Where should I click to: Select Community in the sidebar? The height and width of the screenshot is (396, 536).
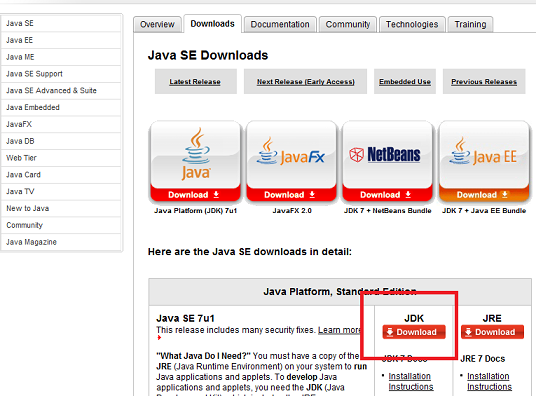tap(61, 225)
